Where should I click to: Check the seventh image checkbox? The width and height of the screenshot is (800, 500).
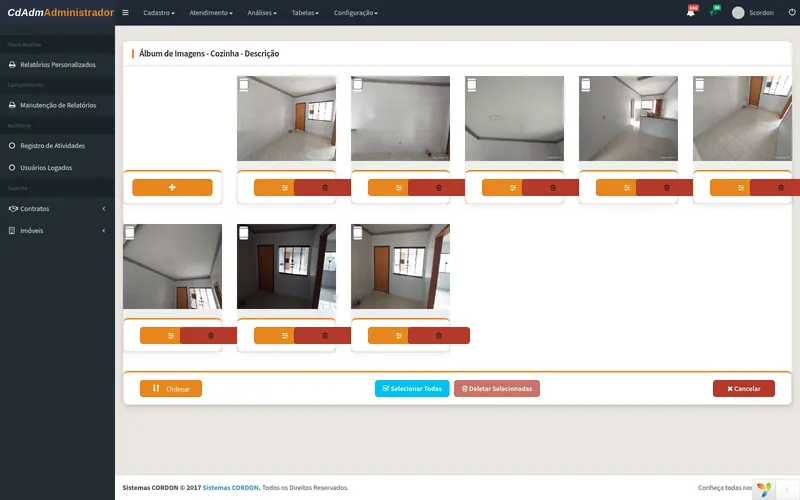tap(244, 233)
